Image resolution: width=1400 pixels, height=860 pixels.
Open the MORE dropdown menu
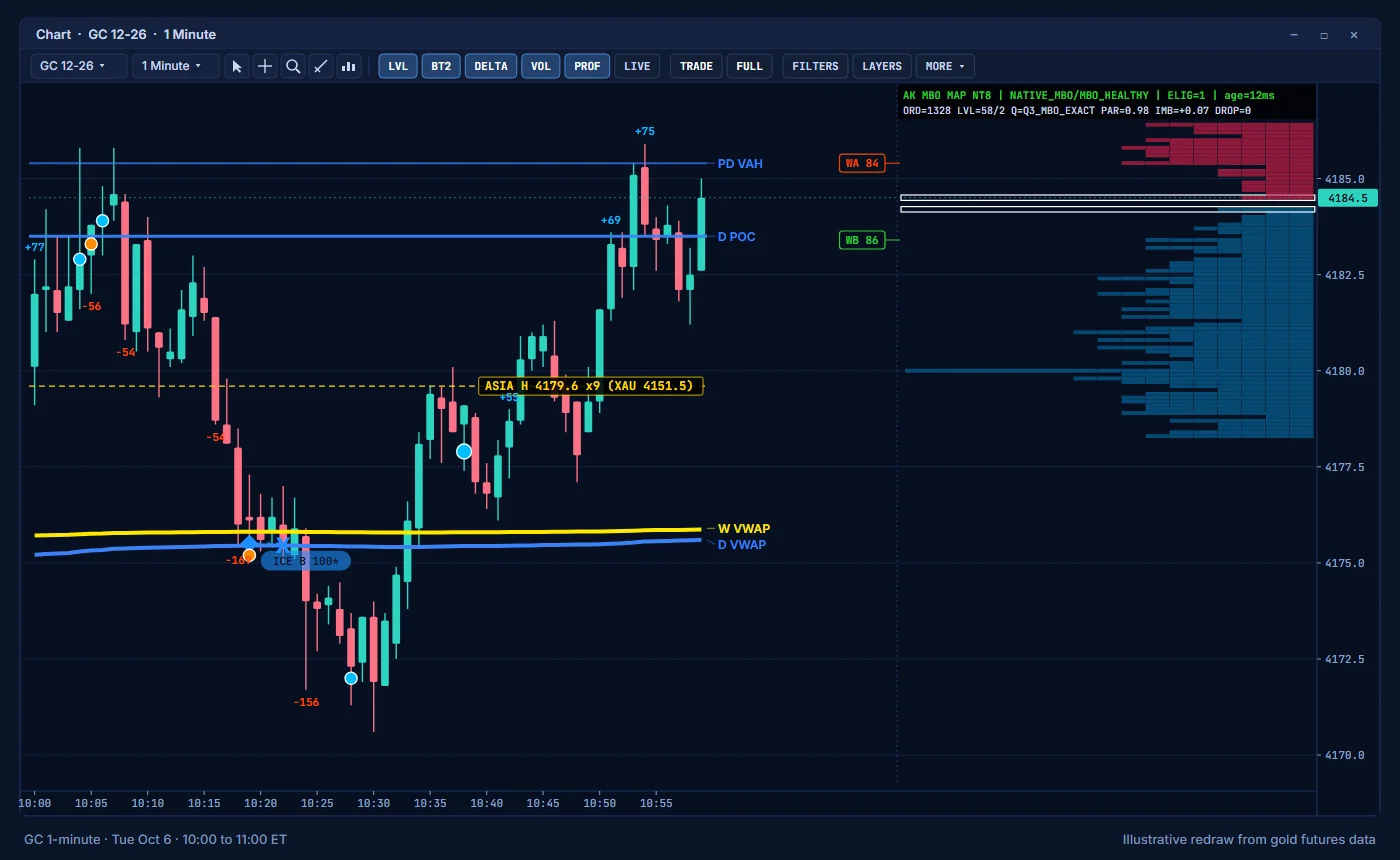(945, 66)
